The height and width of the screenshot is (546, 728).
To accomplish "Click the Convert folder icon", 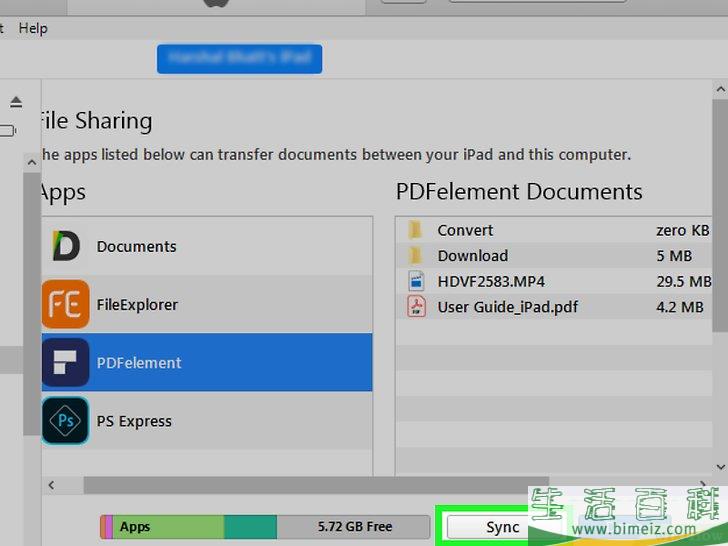I will 415,230.
